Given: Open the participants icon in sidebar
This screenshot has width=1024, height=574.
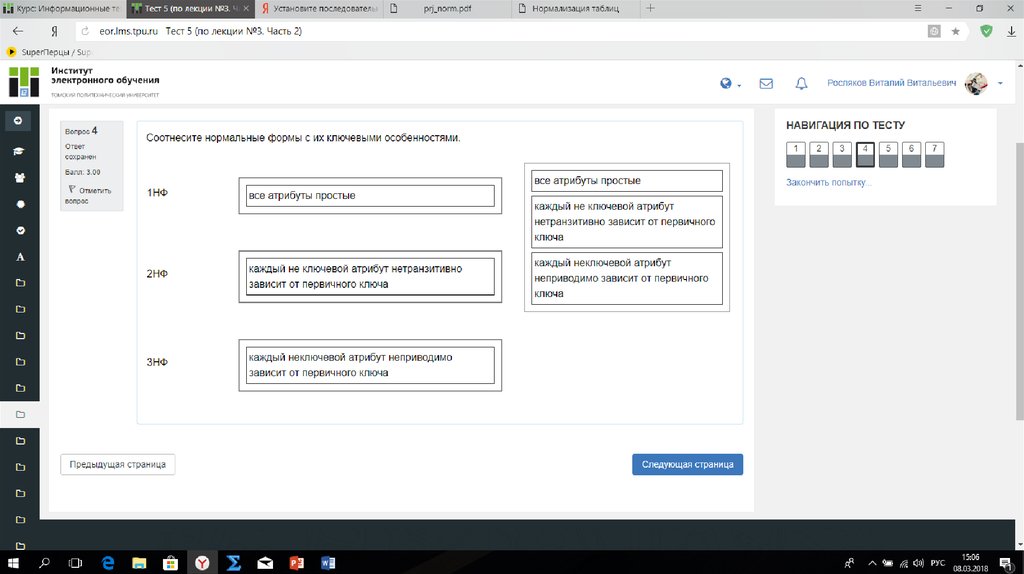Looking at the screenshot, I should point(19,178).
